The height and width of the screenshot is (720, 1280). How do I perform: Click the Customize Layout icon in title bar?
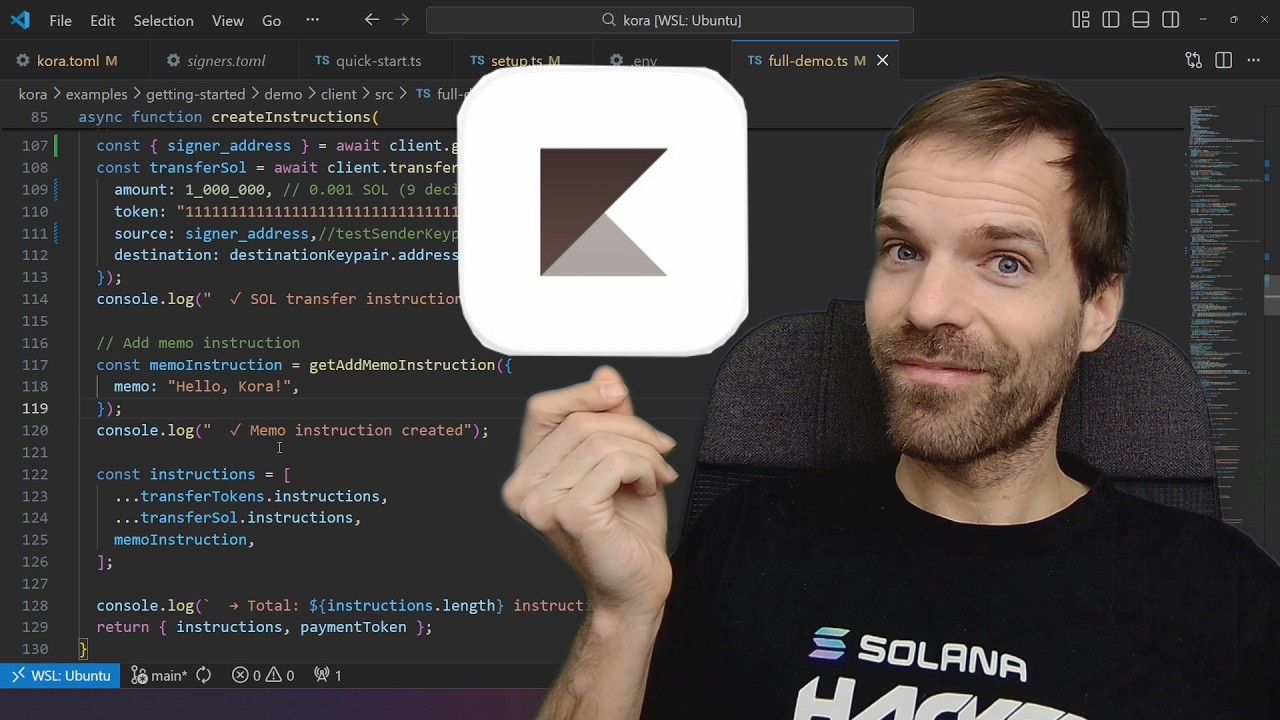(x=1080, y=20)
